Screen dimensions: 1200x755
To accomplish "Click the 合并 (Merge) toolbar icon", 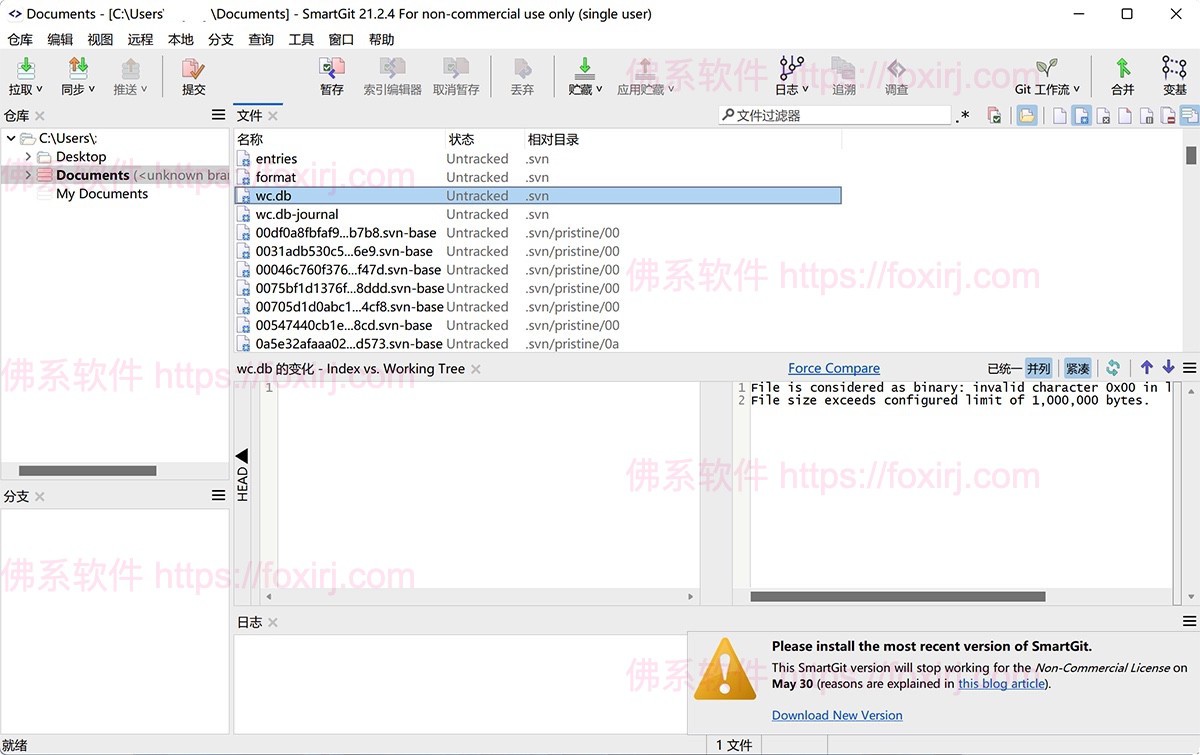I will [x=1123, y=69].
